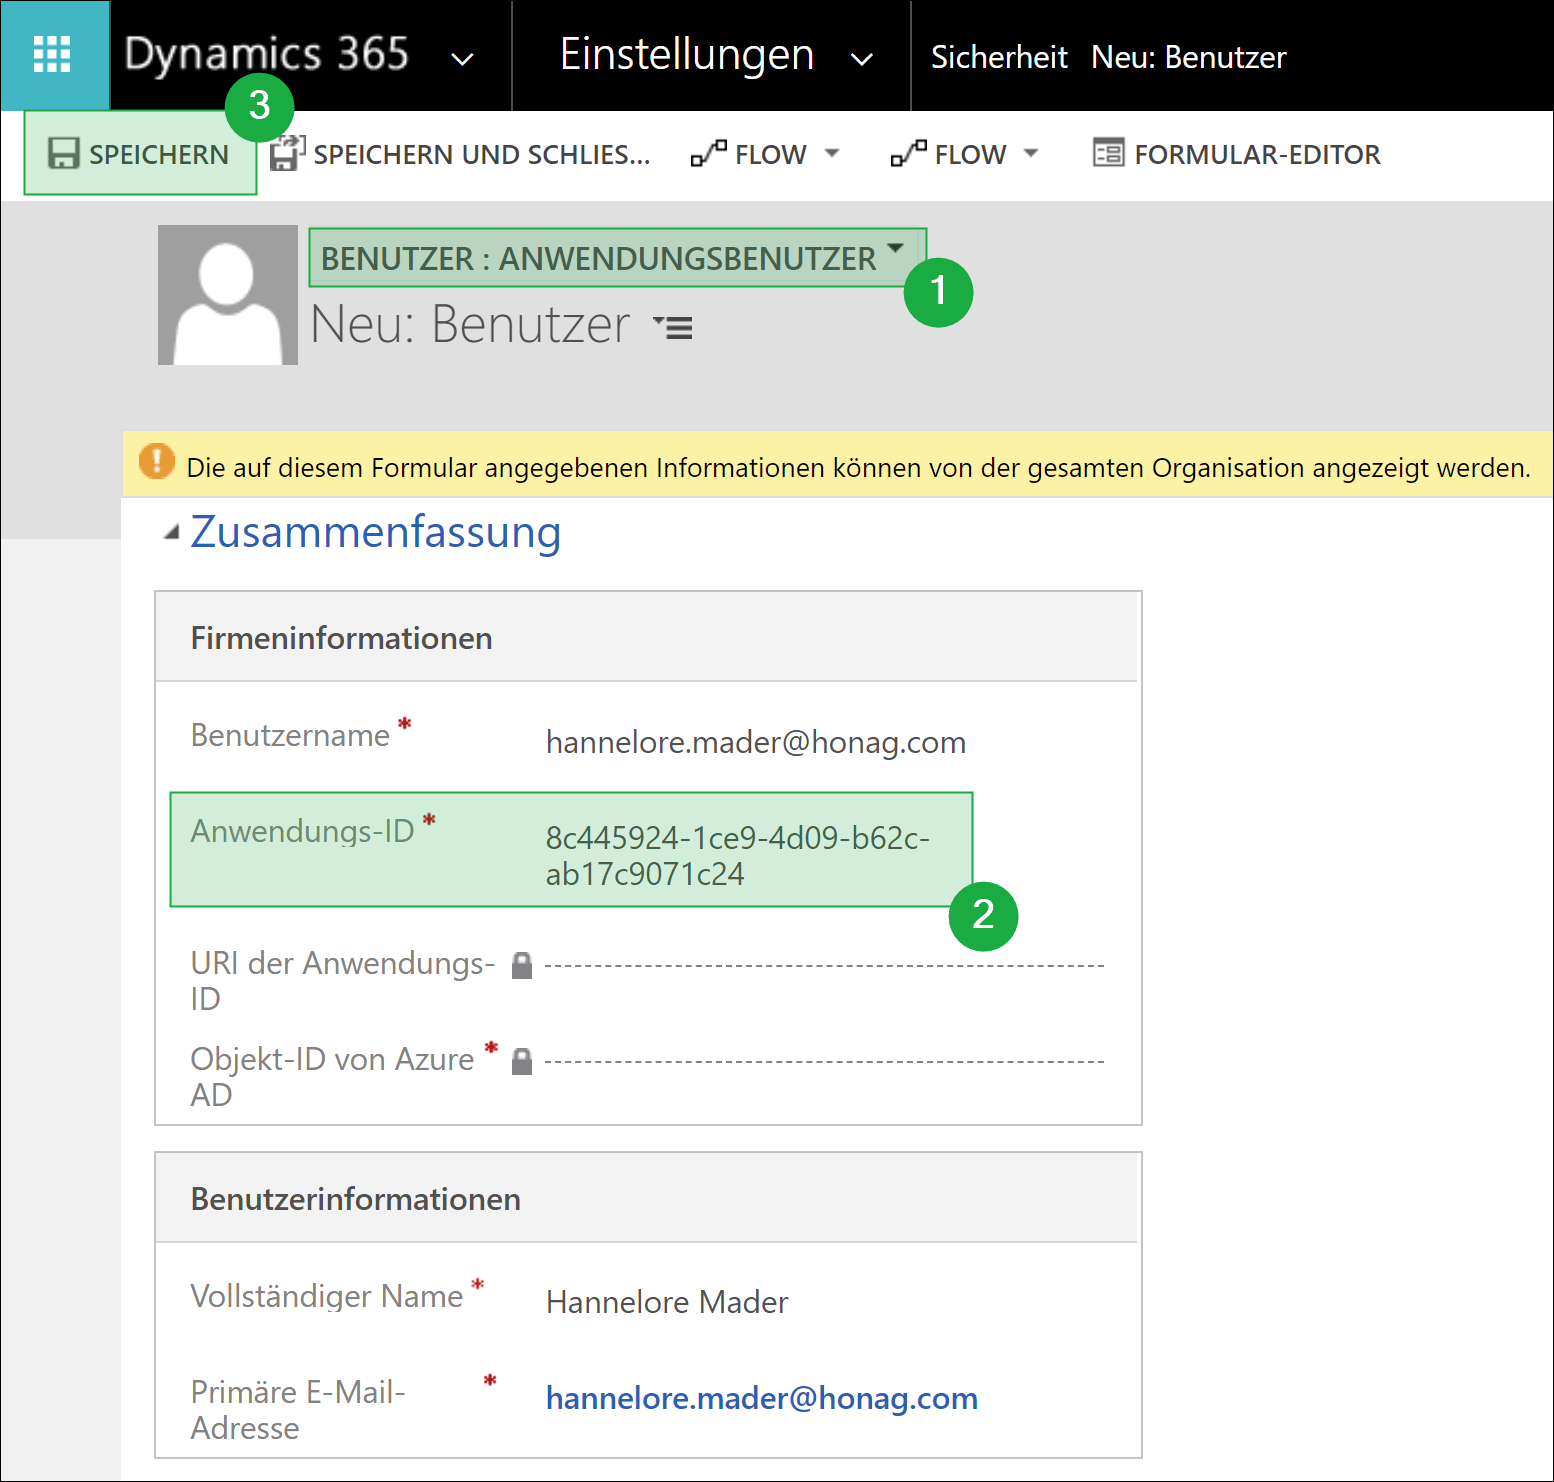The width and height of the screenshot is (1554, 1482).
Task: Click the user profile avatar image
Action: click(228, 295)
